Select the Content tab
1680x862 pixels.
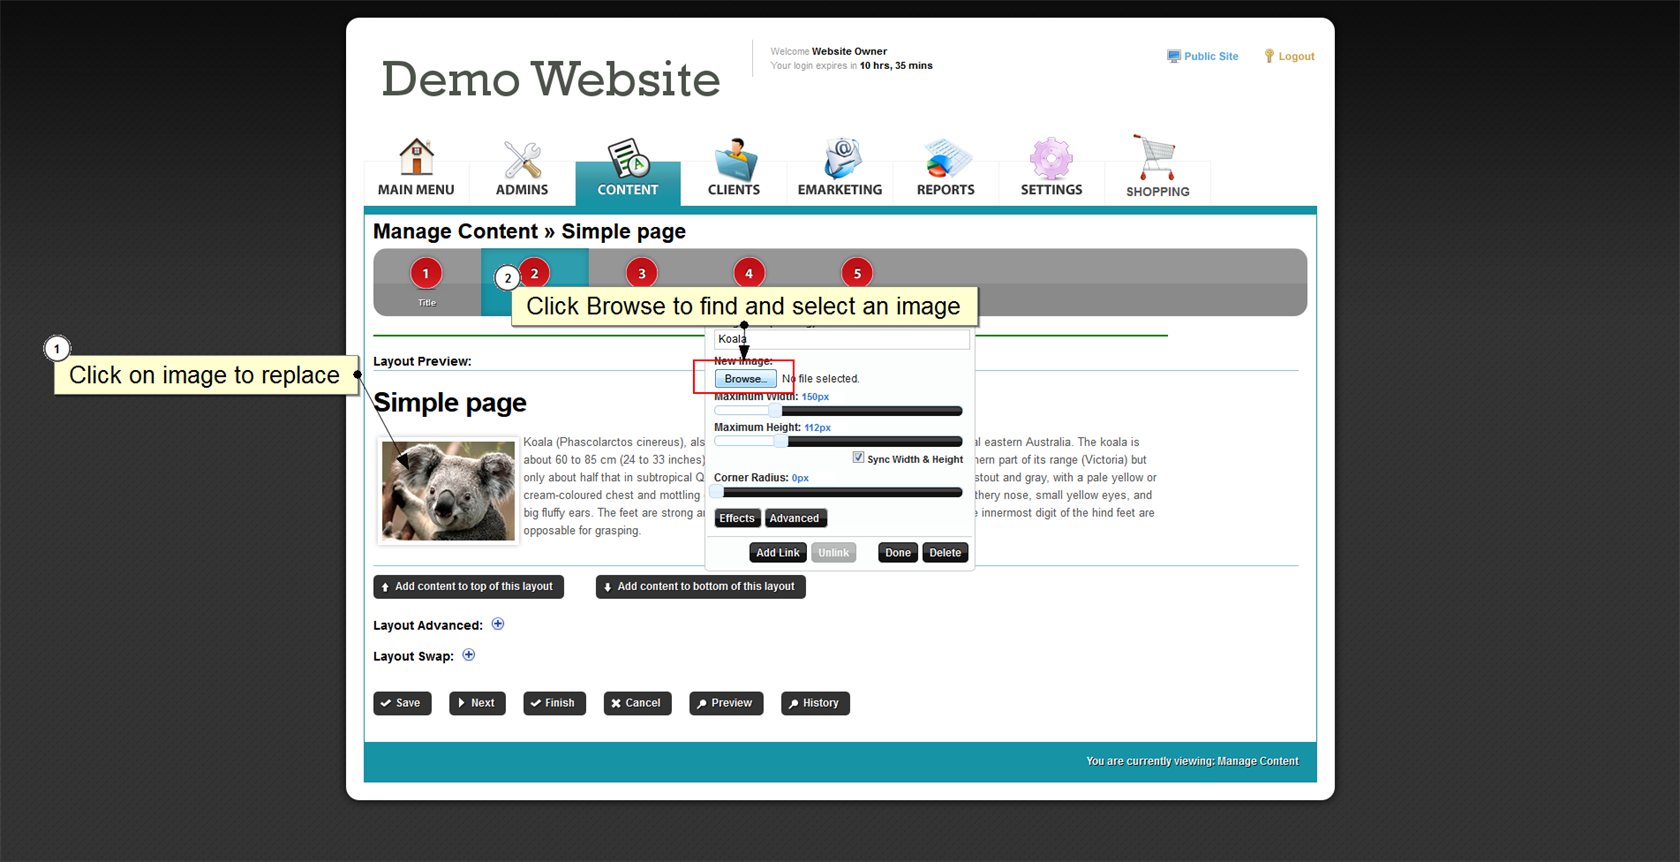coord(628,170)
